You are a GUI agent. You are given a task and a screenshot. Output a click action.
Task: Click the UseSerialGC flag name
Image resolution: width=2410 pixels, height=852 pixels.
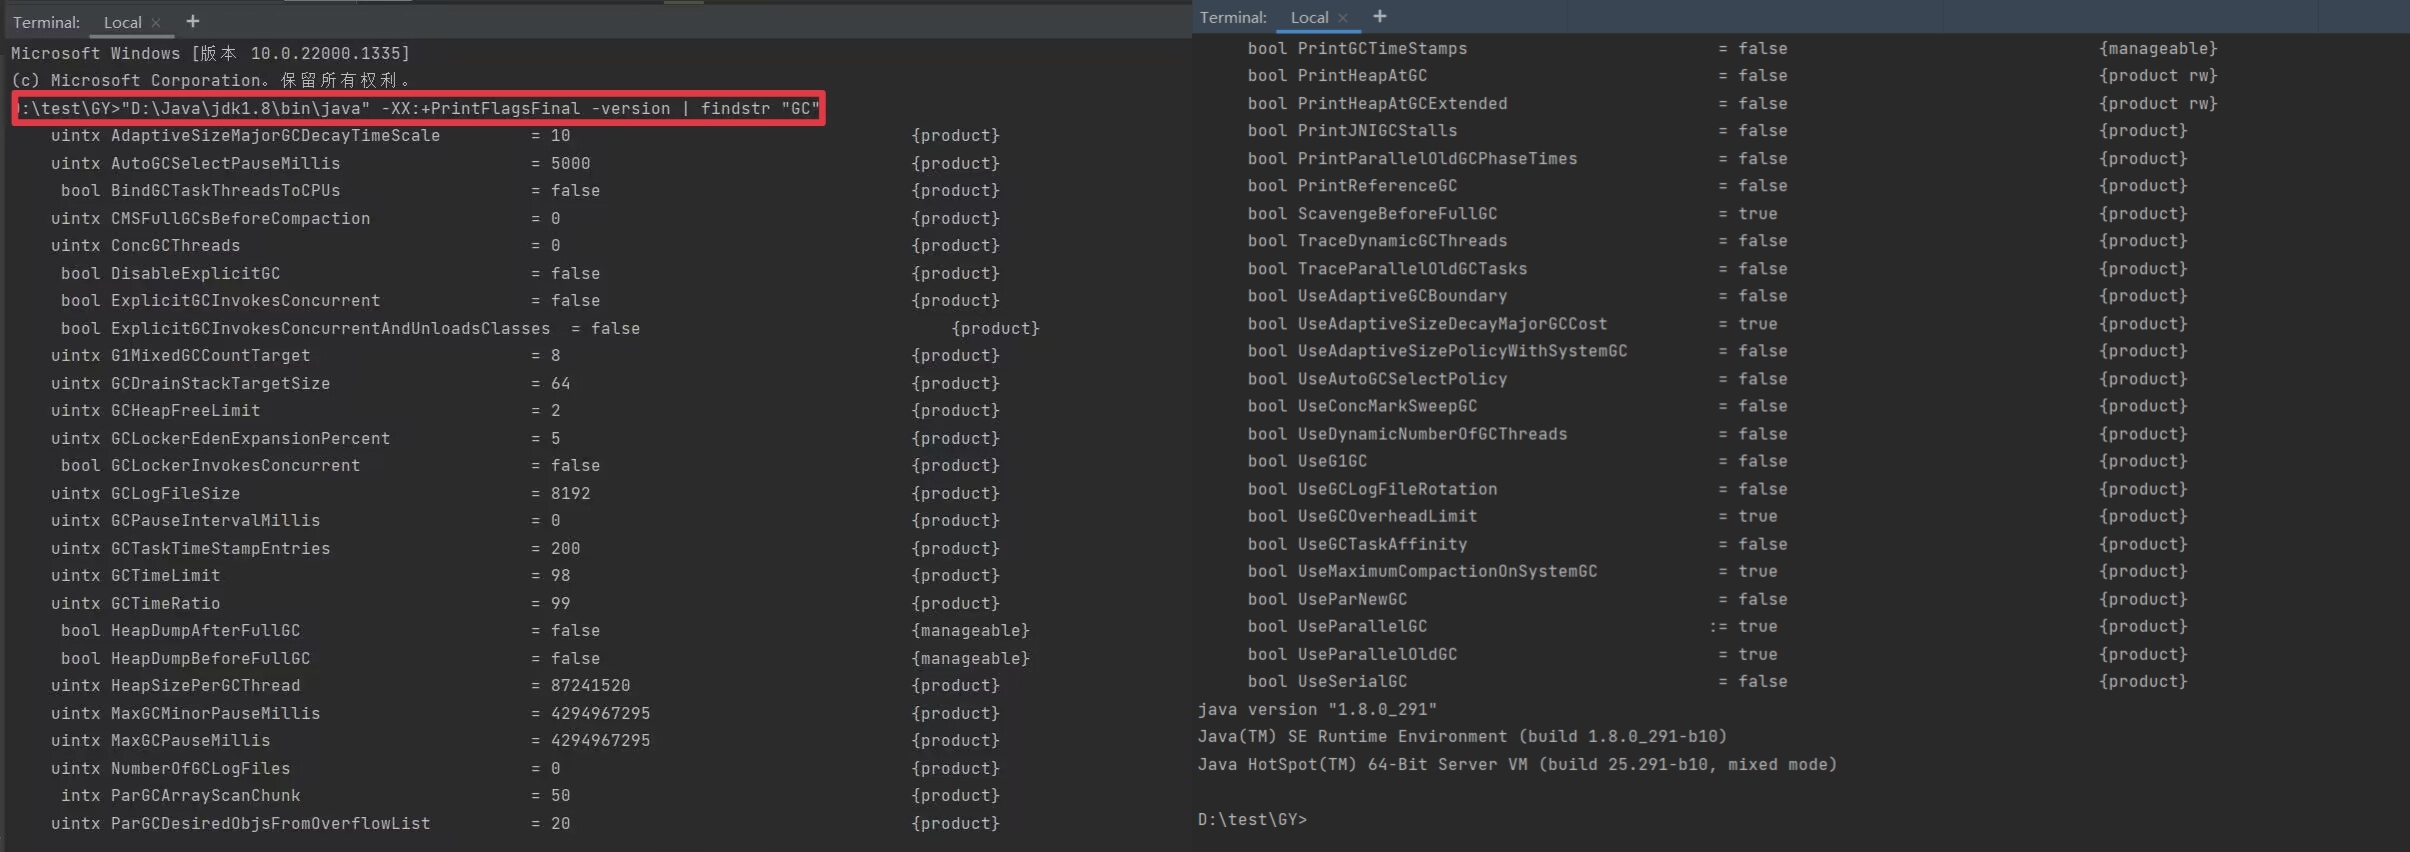point(1352,680)
